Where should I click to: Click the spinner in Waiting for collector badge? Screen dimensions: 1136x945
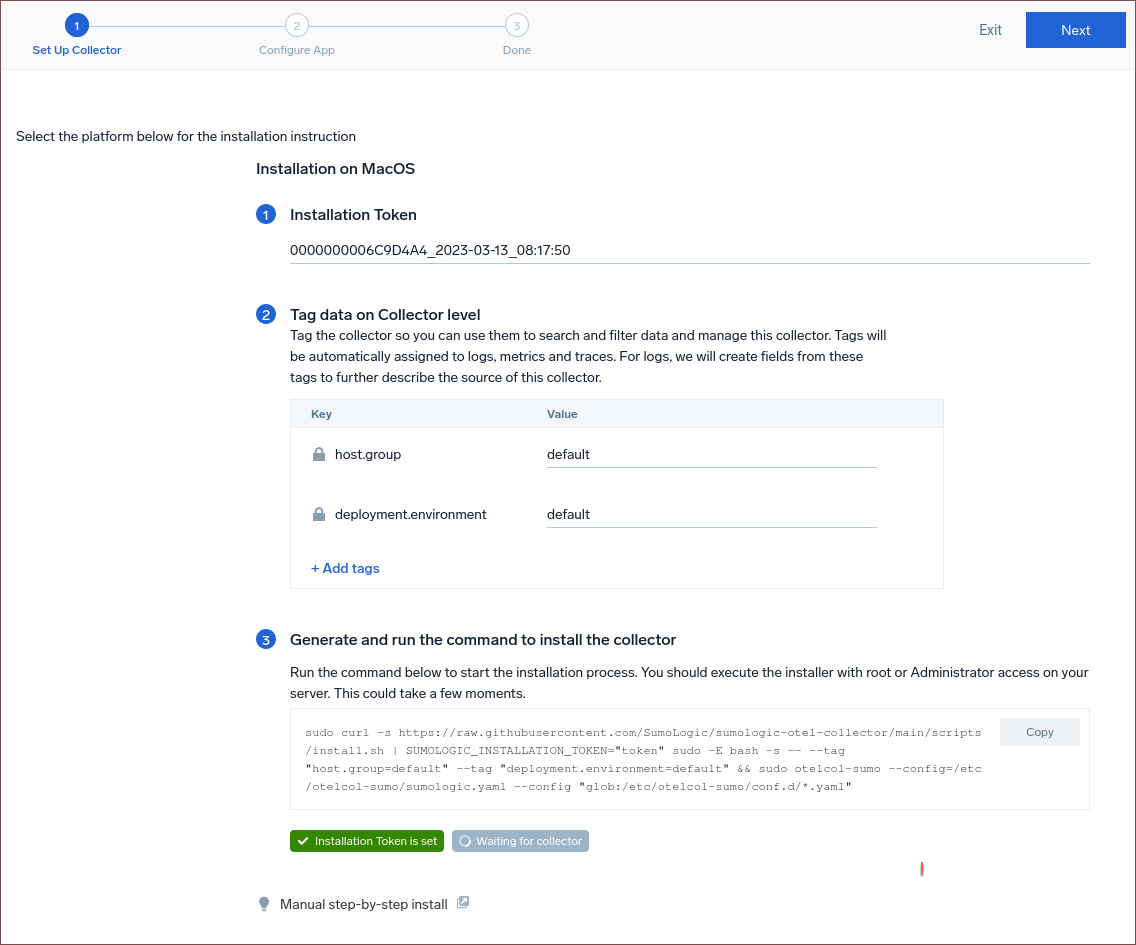pos(465,841)
